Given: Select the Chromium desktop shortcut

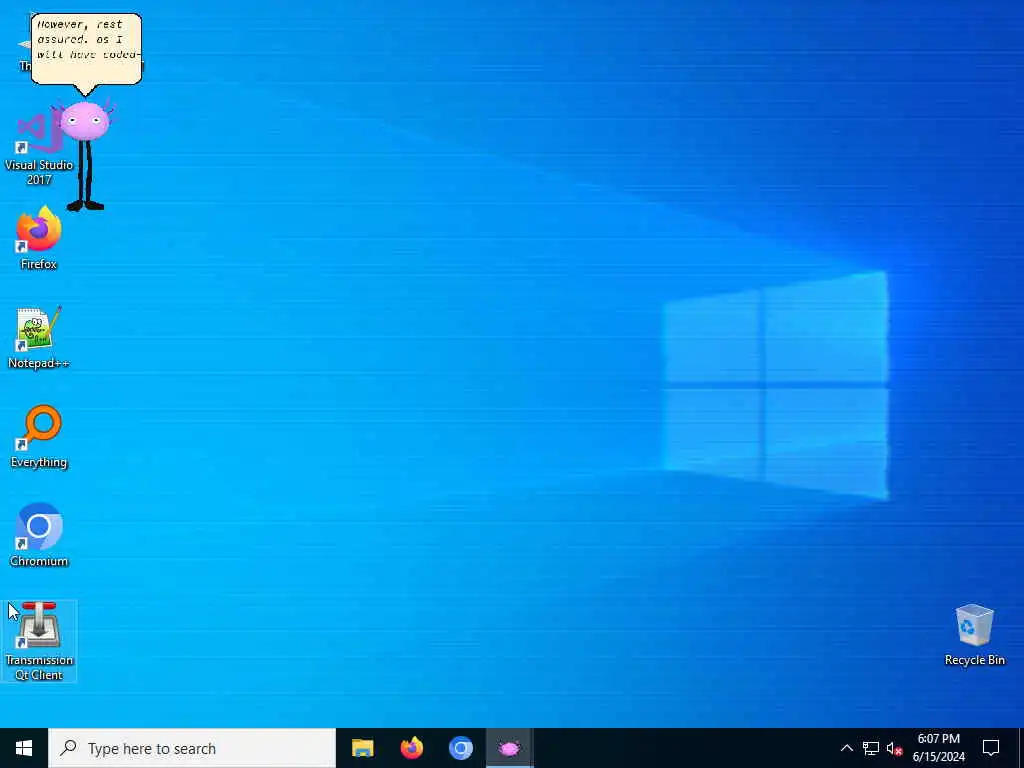Looking at the screenshot, I should (x=39, y=536).
